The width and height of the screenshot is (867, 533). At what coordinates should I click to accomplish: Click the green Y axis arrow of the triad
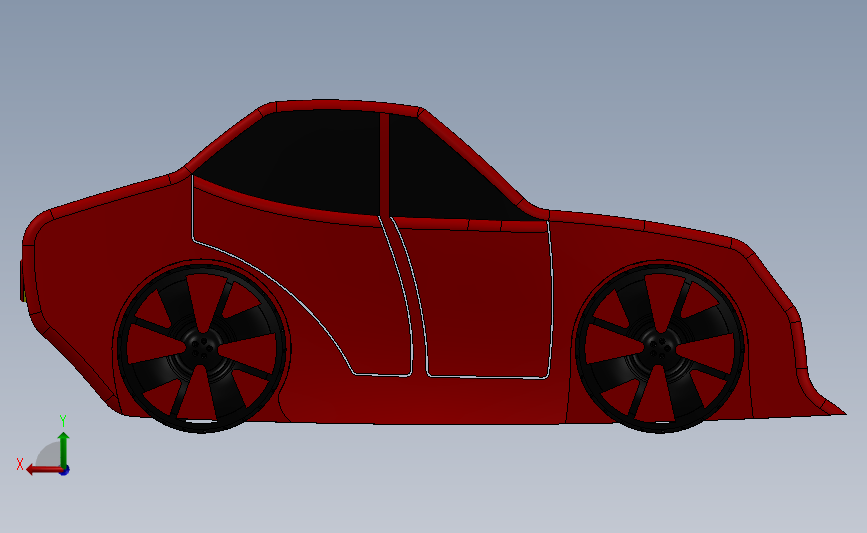pyautogui.click(x=64, y=450)
